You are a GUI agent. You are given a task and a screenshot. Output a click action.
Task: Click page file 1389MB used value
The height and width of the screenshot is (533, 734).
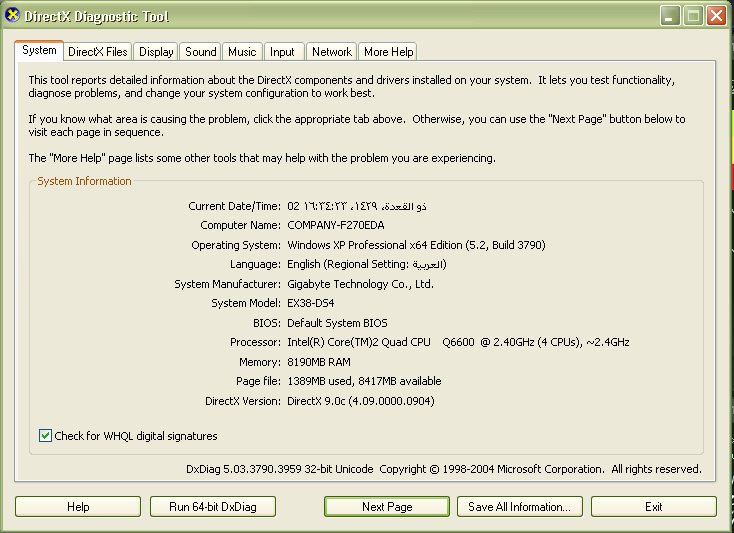[x=364, y=381]
